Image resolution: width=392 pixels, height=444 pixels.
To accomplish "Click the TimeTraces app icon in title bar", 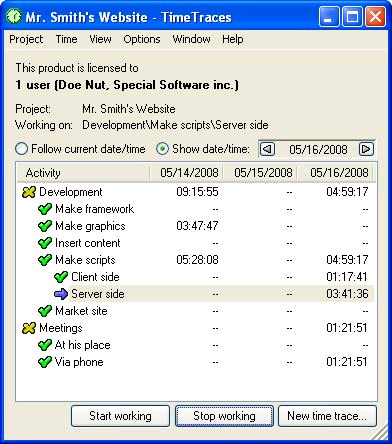I will point(14,16).
